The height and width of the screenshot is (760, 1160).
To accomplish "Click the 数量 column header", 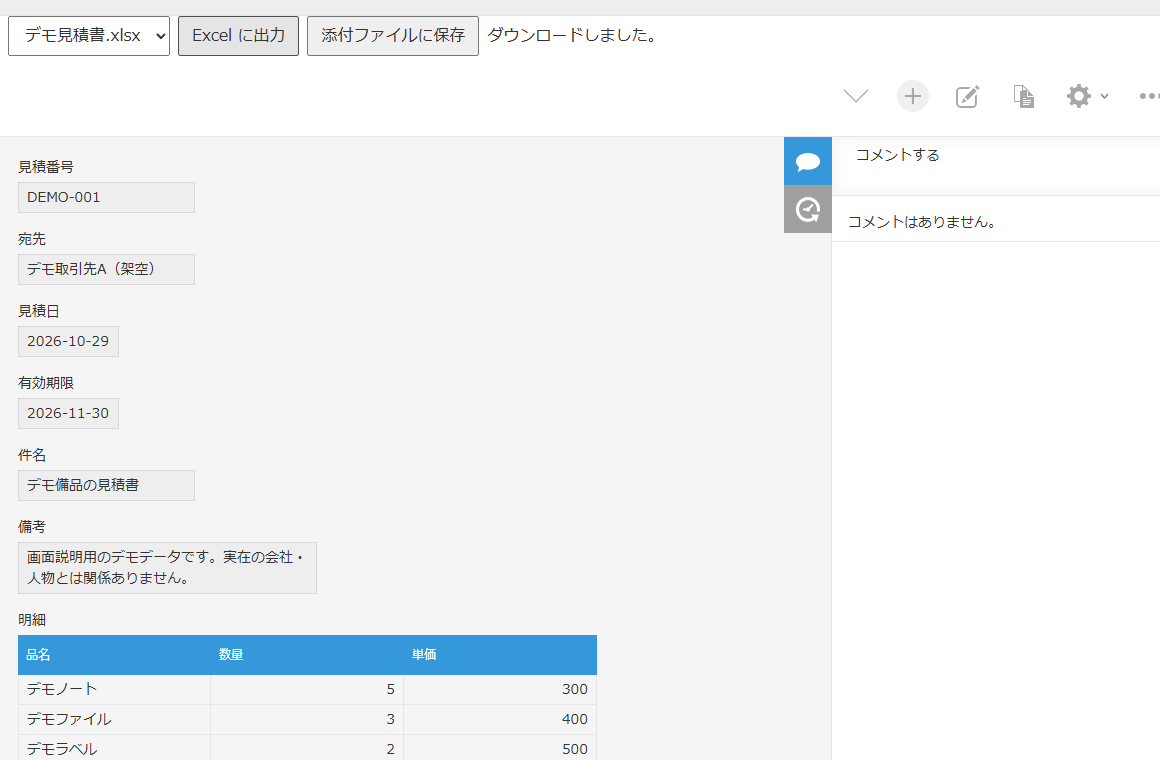I will (x=307, y=655).
